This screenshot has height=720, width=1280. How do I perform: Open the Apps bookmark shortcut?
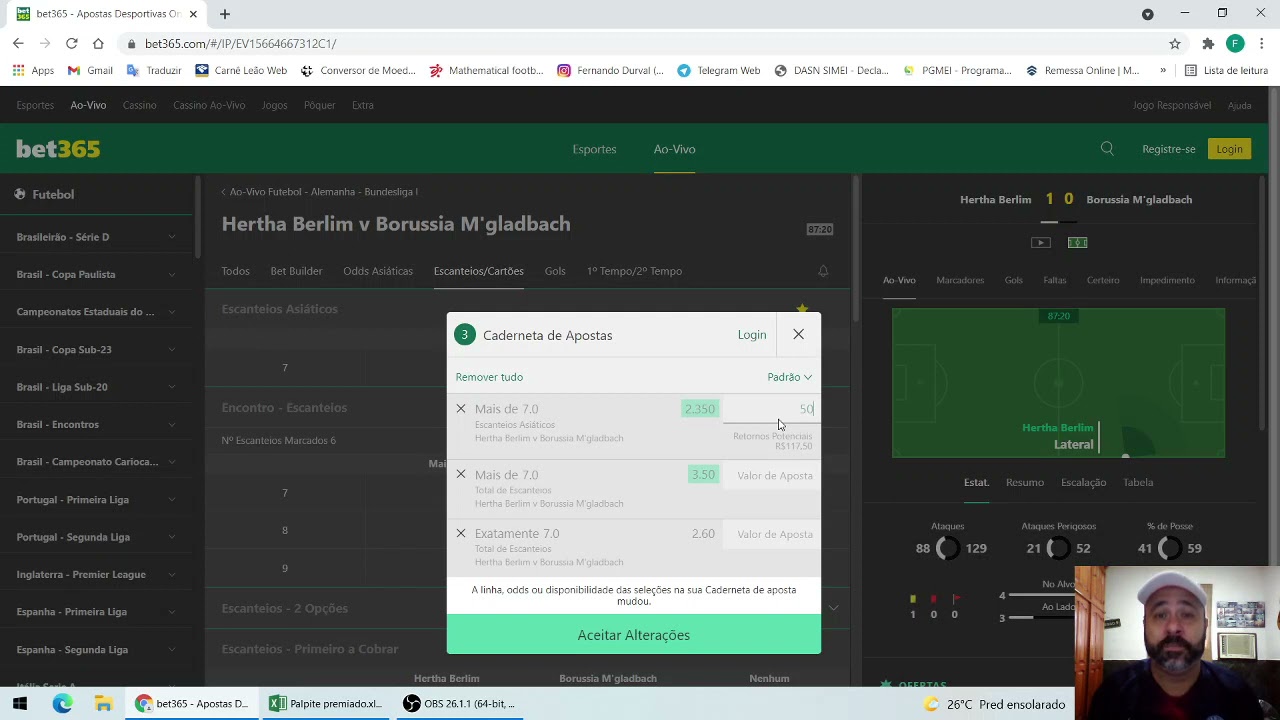pos(33,70)
